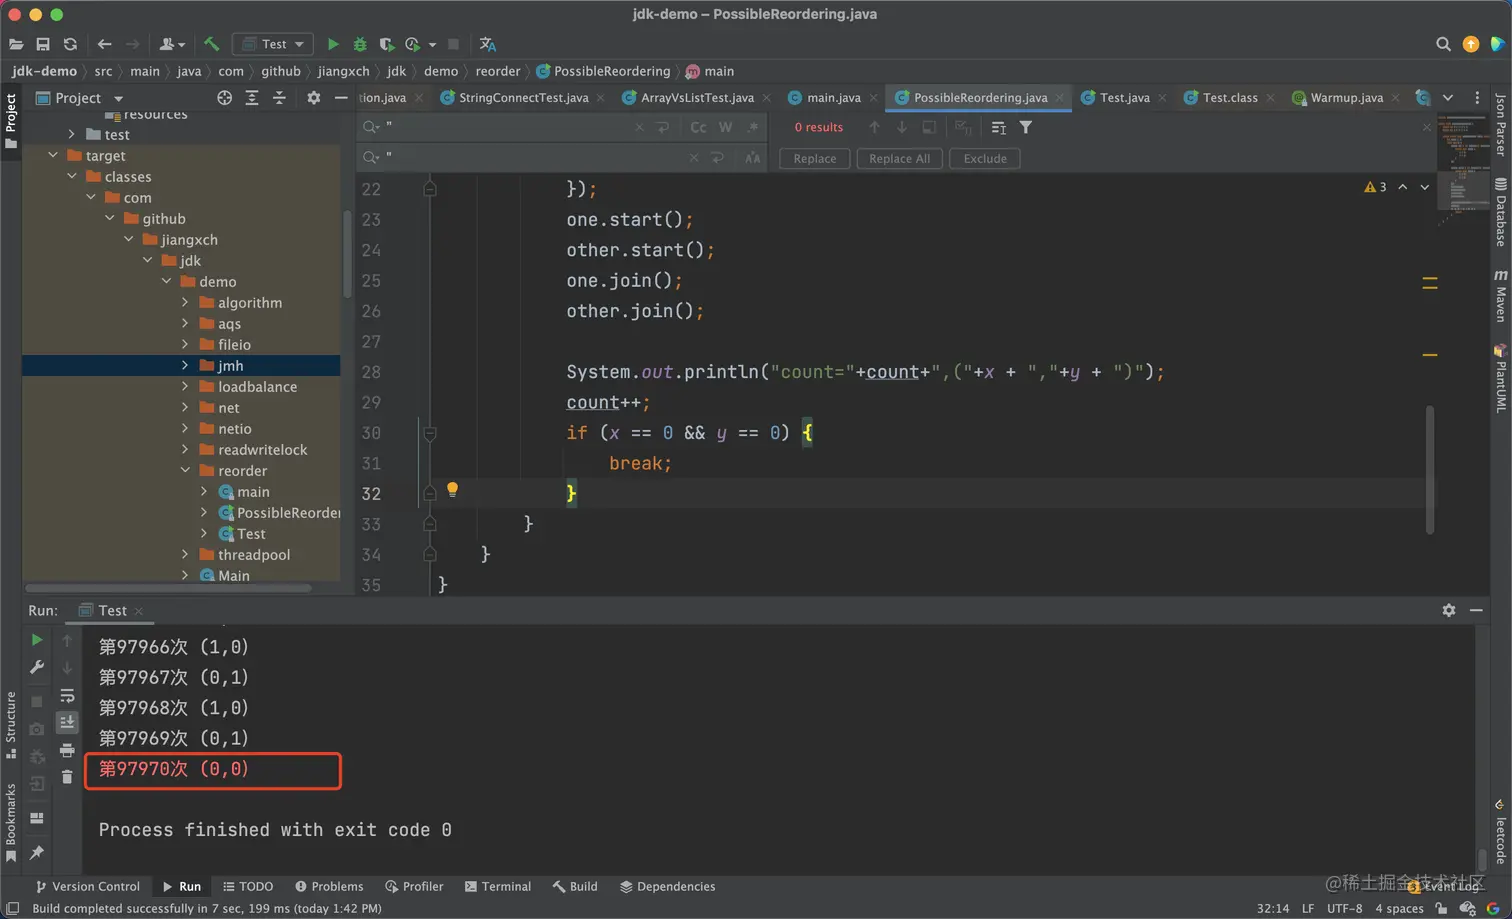Screen dimensions: 1512x919
Task: Toggle Words option in search bar
Action: 725,127
